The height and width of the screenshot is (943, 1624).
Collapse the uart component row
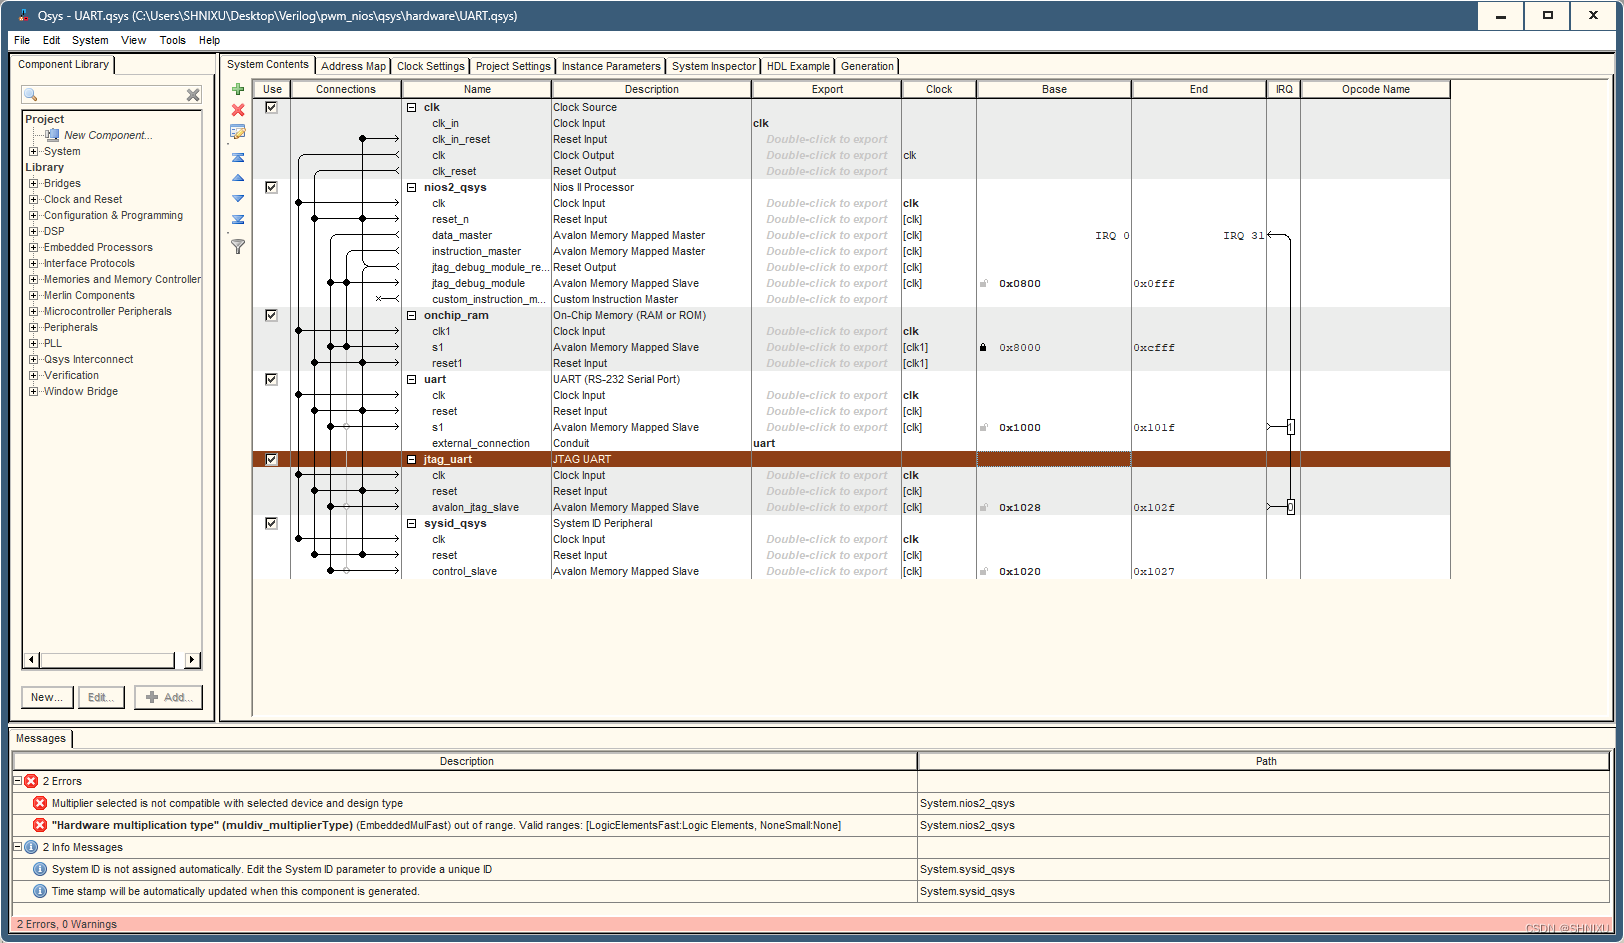pyautogui.click(x=411, y=379)
